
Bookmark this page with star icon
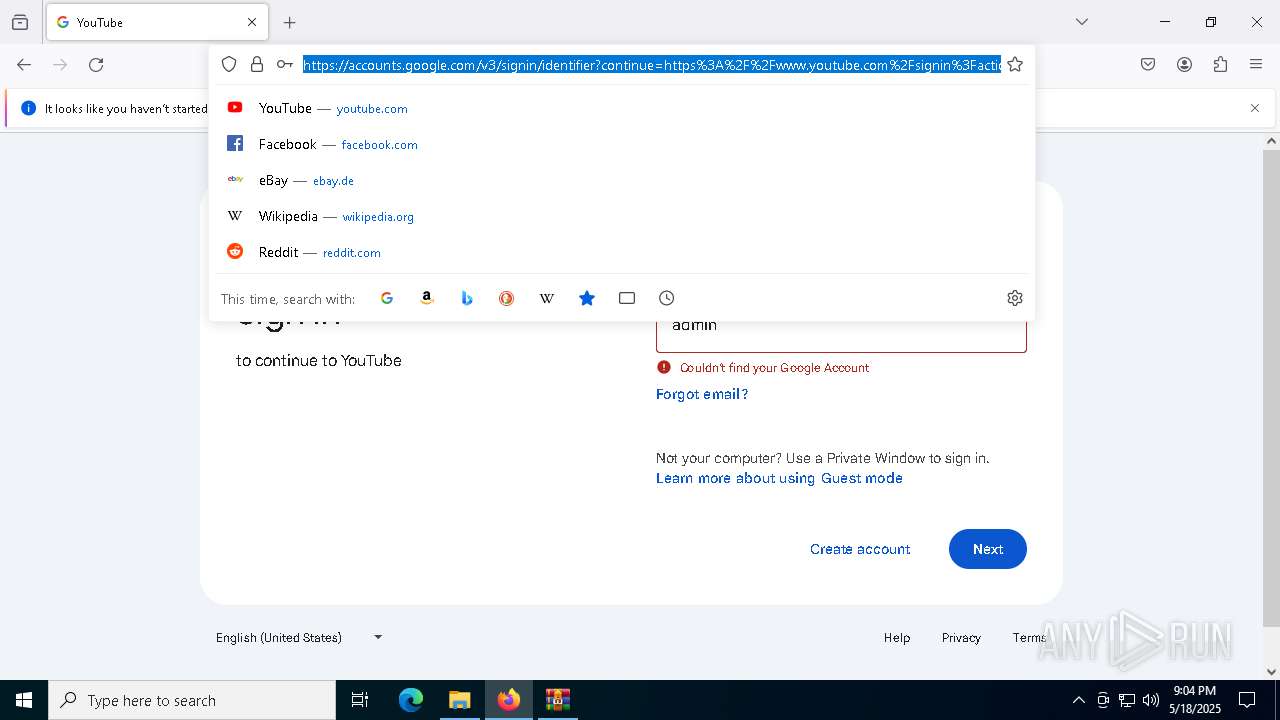1015,64
